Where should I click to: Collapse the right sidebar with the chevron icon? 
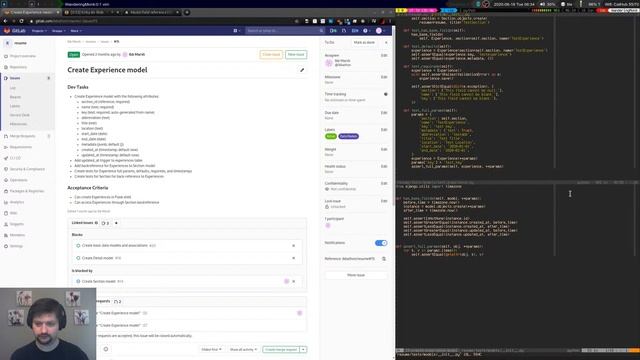coord(386,42)
